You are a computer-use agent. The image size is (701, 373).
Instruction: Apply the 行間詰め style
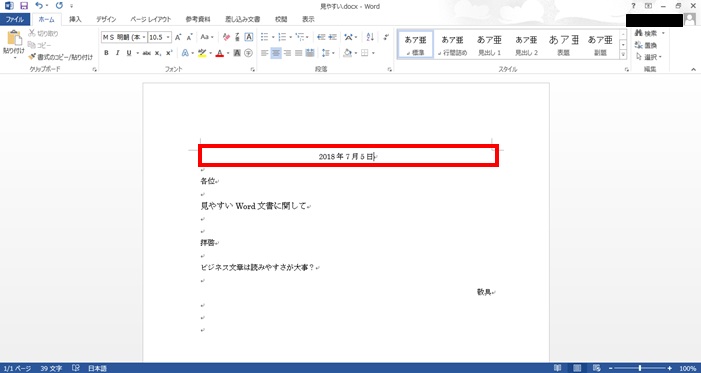(x=452, y=44)
